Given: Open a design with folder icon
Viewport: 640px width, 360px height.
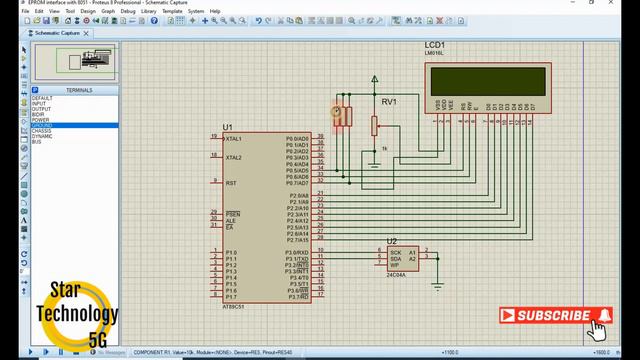Looking at the screenshot, I should coord(37,21).
